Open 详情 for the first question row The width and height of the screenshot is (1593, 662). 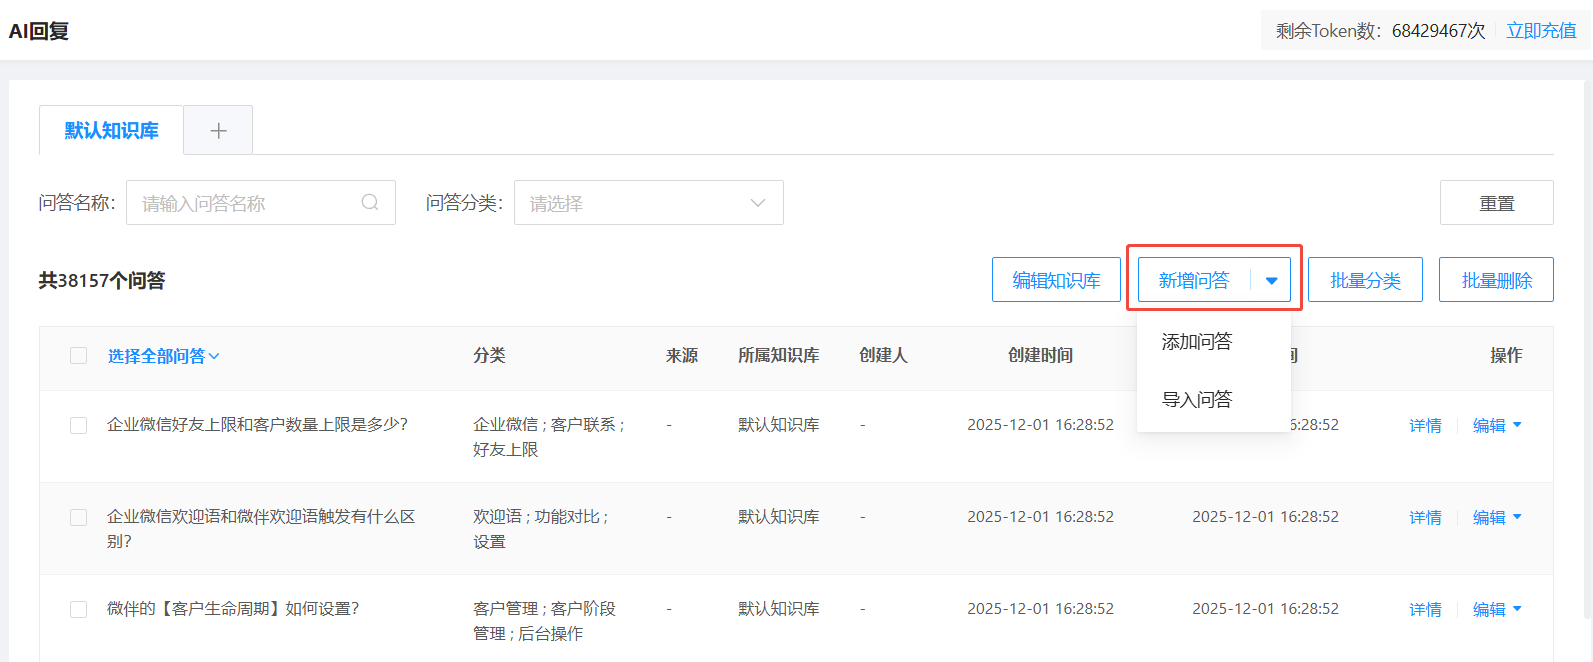point(1425,425)
